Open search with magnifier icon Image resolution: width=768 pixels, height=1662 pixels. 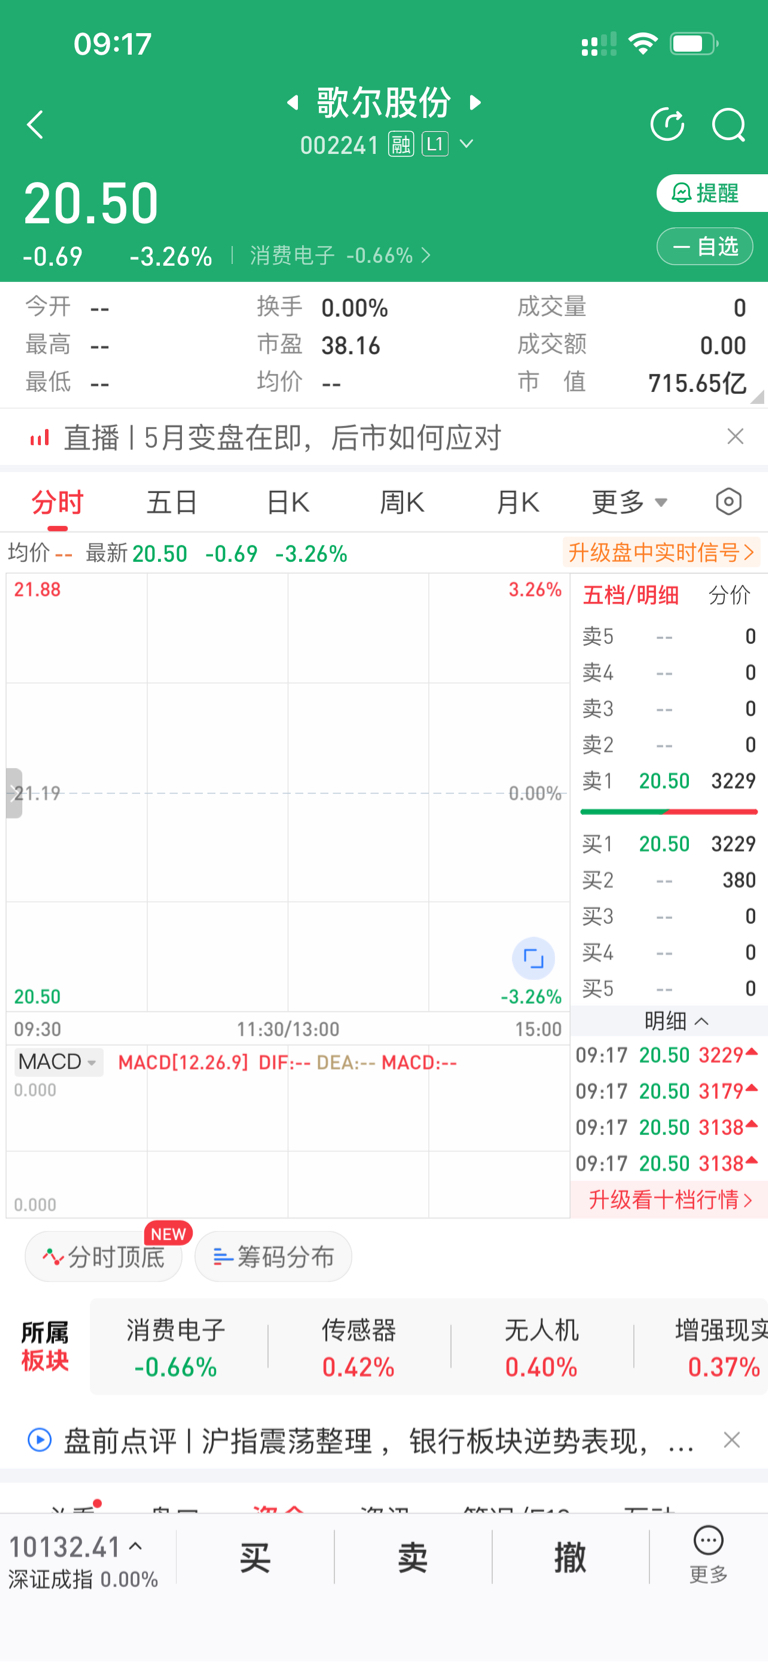pyautogui.click(x=729, y=125)
